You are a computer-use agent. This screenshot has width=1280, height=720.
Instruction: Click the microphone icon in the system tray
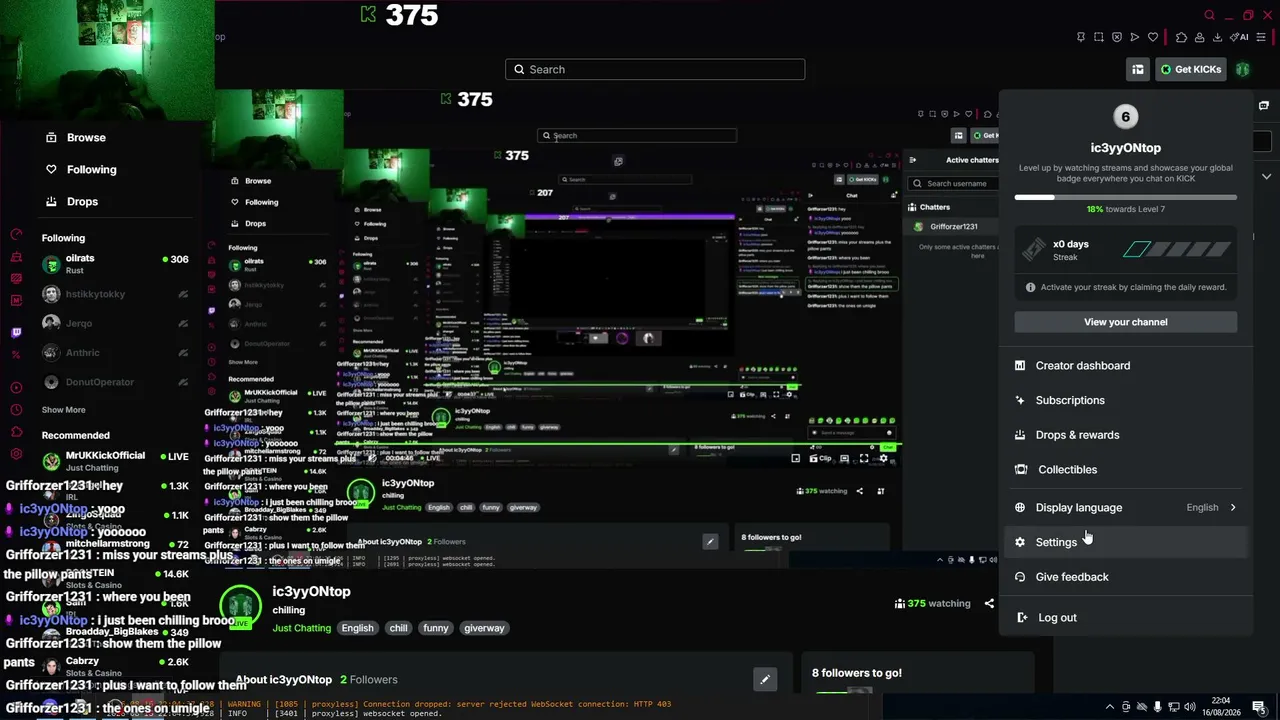pos(1158,707)
